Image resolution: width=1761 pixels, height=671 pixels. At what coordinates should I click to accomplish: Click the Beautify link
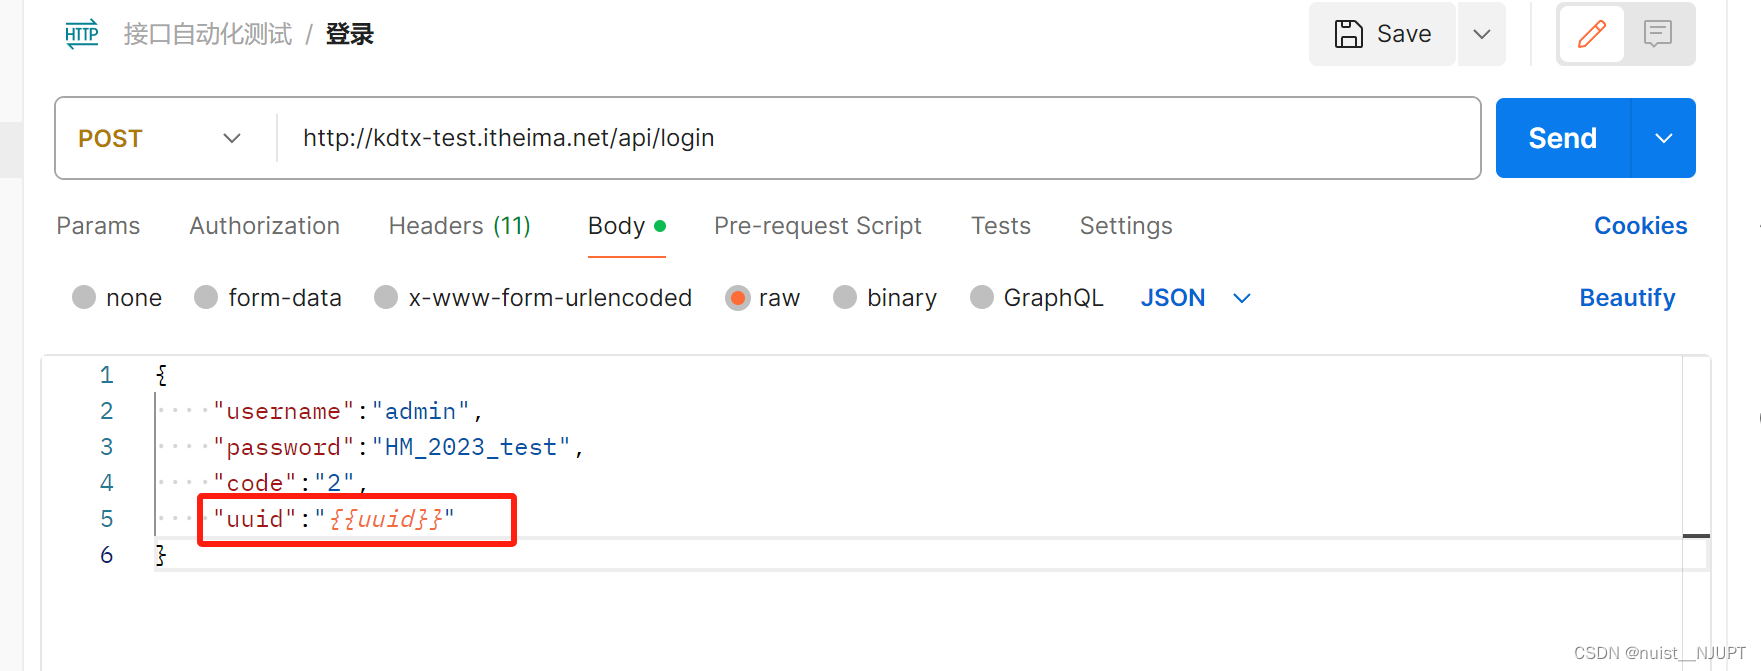1627,298
